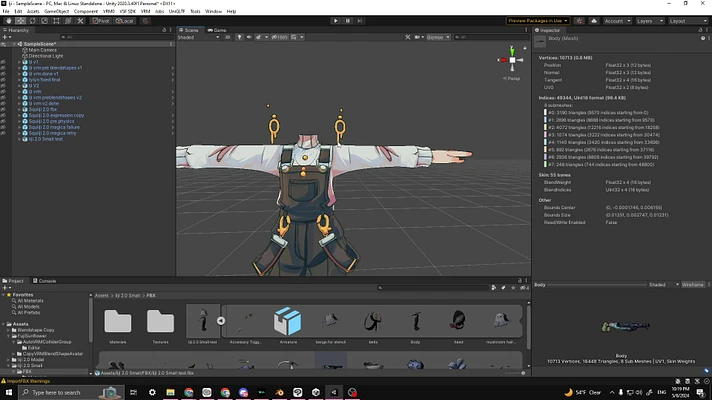Click Preview Packages in Use button
Image resolution: width=712 pixels, height=400 pixels.
(539, 20)
